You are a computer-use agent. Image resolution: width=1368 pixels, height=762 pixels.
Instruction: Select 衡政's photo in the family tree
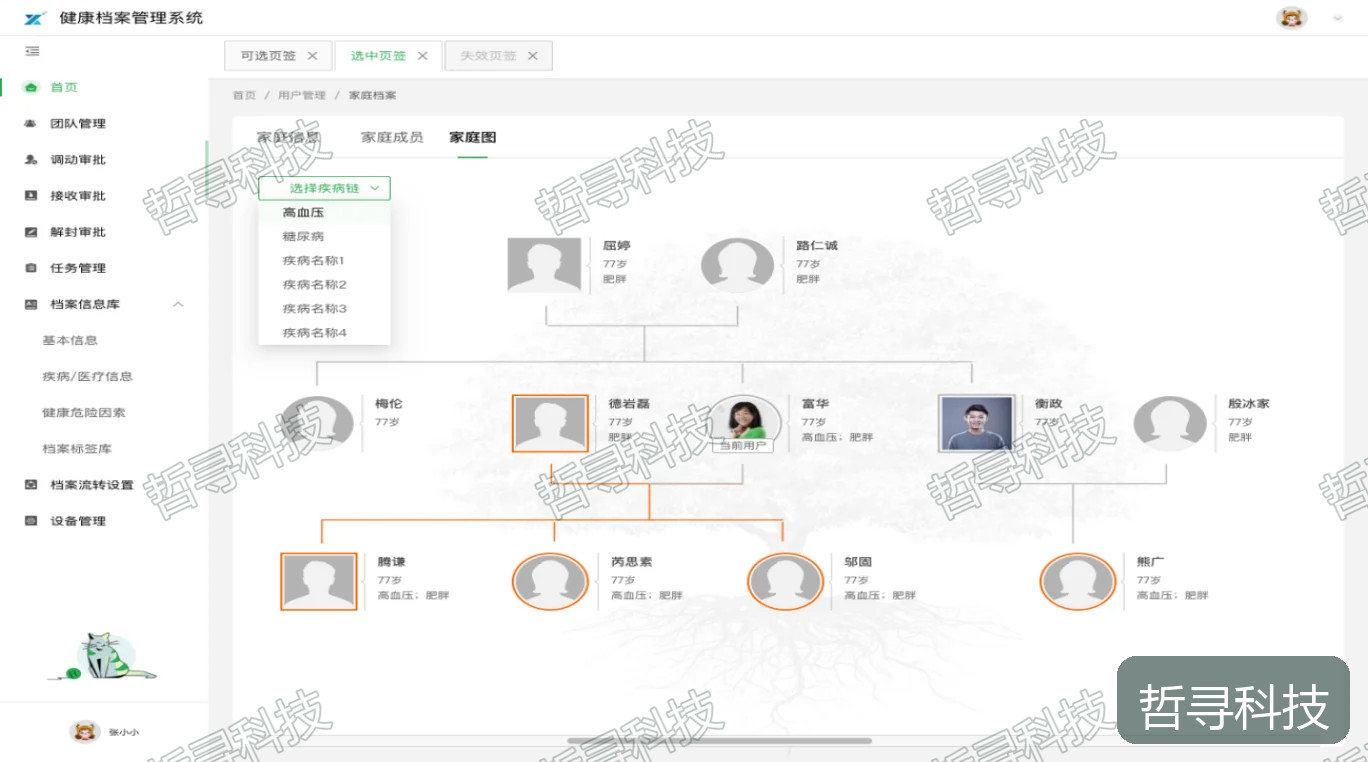coord(977,423)
